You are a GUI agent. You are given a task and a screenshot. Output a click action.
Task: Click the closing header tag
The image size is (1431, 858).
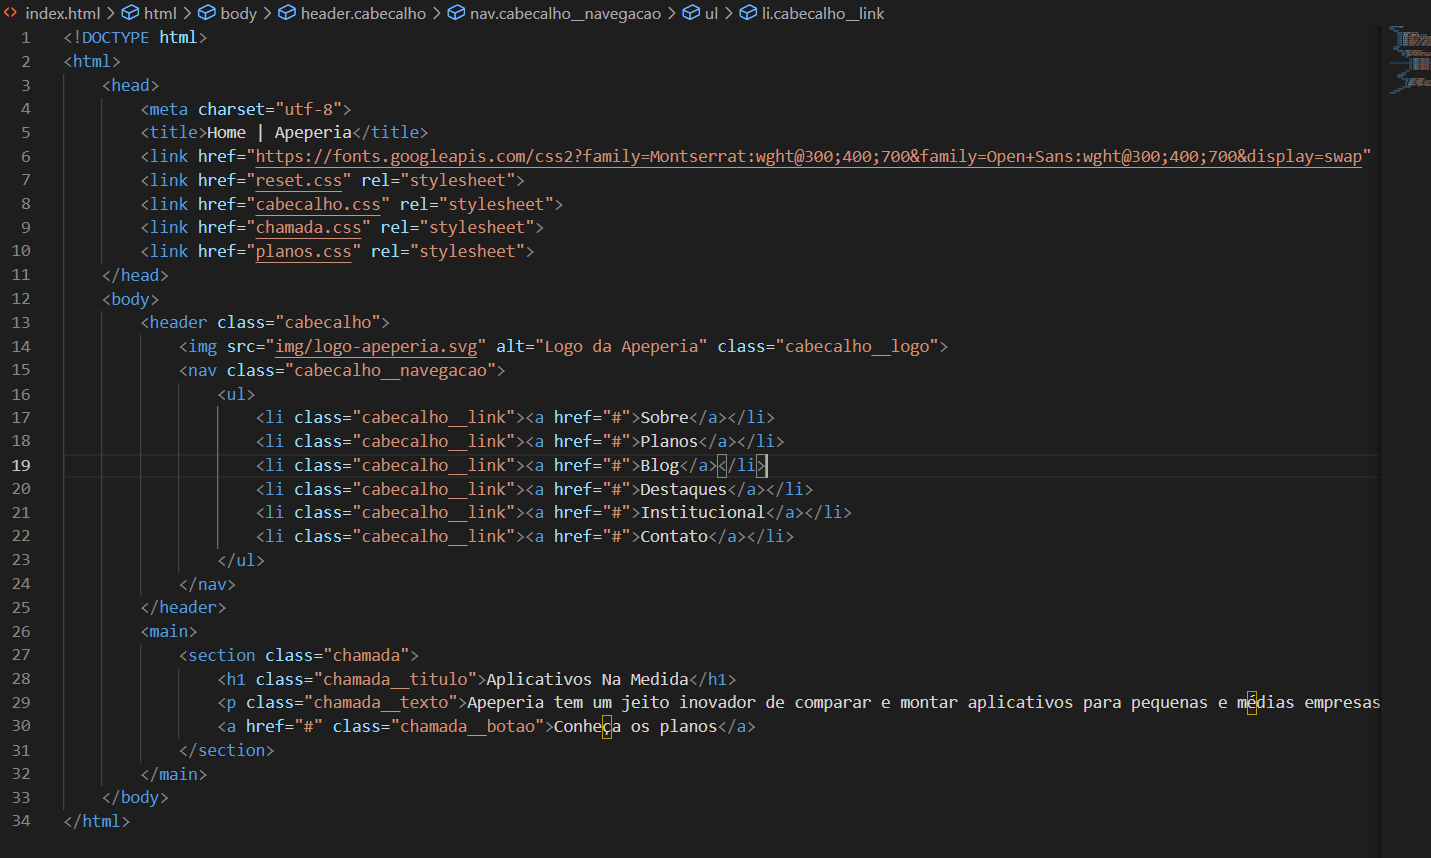point(183,607)
